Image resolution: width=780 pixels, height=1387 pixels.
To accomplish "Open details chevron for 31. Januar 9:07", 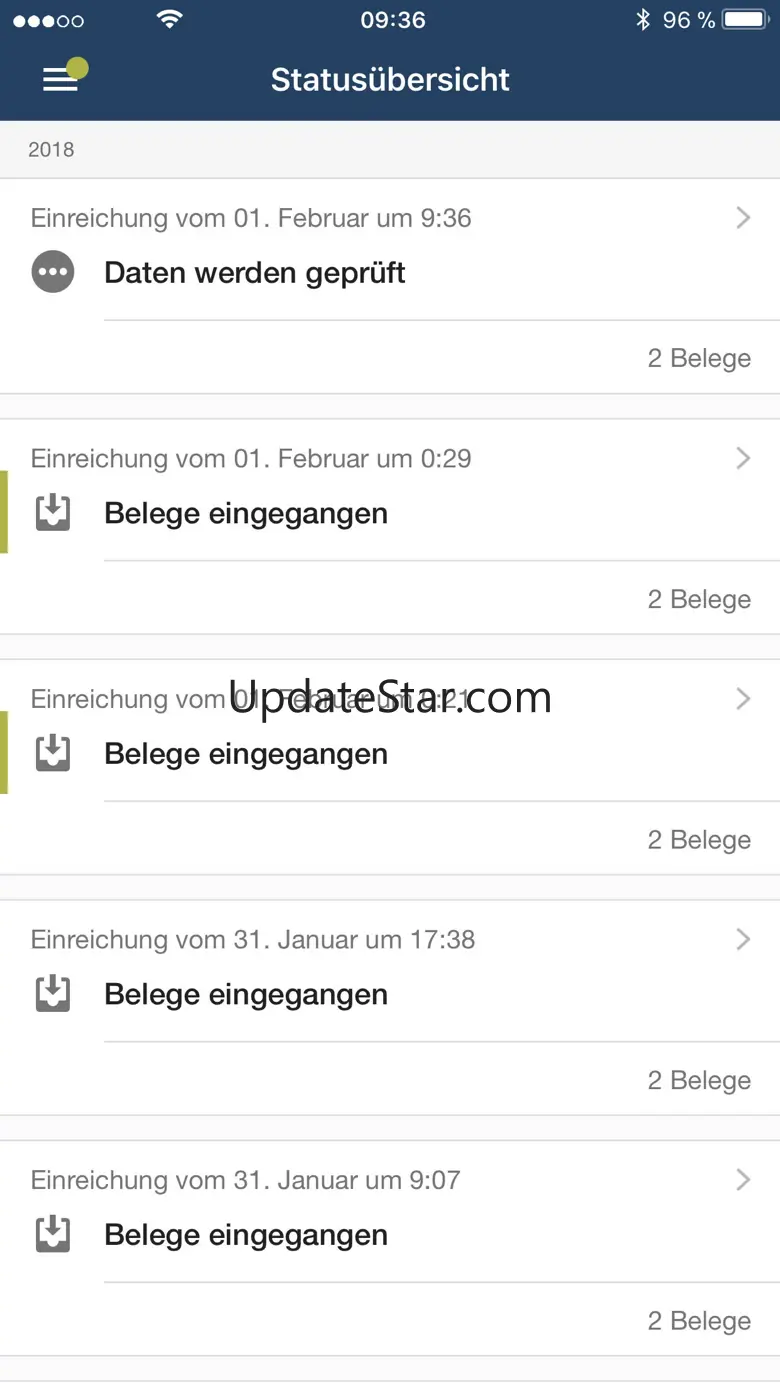I will click(743, 1180).
